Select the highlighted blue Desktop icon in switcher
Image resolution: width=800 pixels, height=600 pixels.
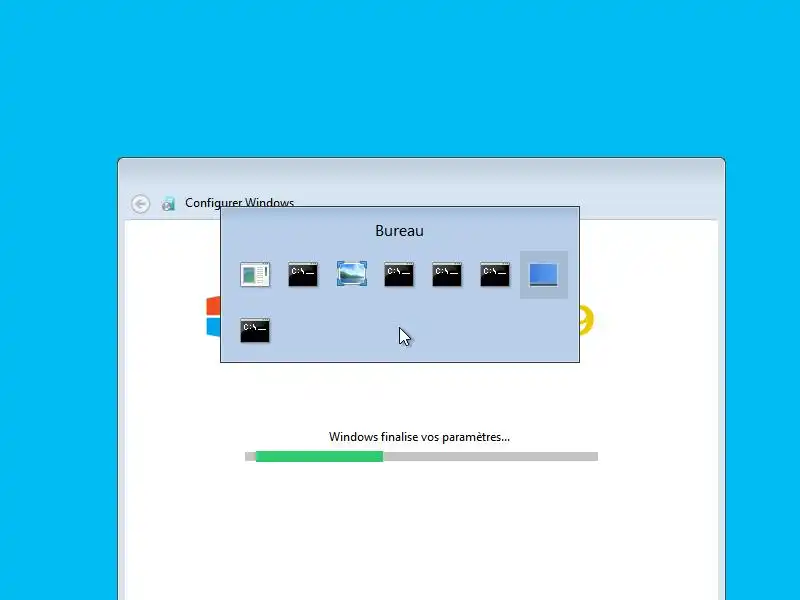point(543,274)
